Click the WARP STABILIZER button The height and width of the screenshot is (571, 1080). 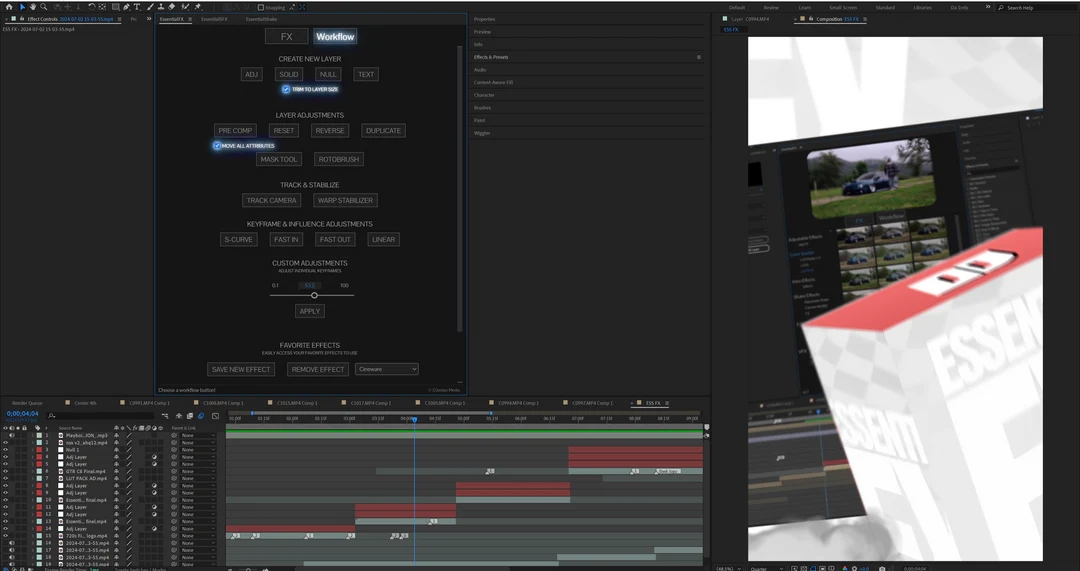point(344,201)
